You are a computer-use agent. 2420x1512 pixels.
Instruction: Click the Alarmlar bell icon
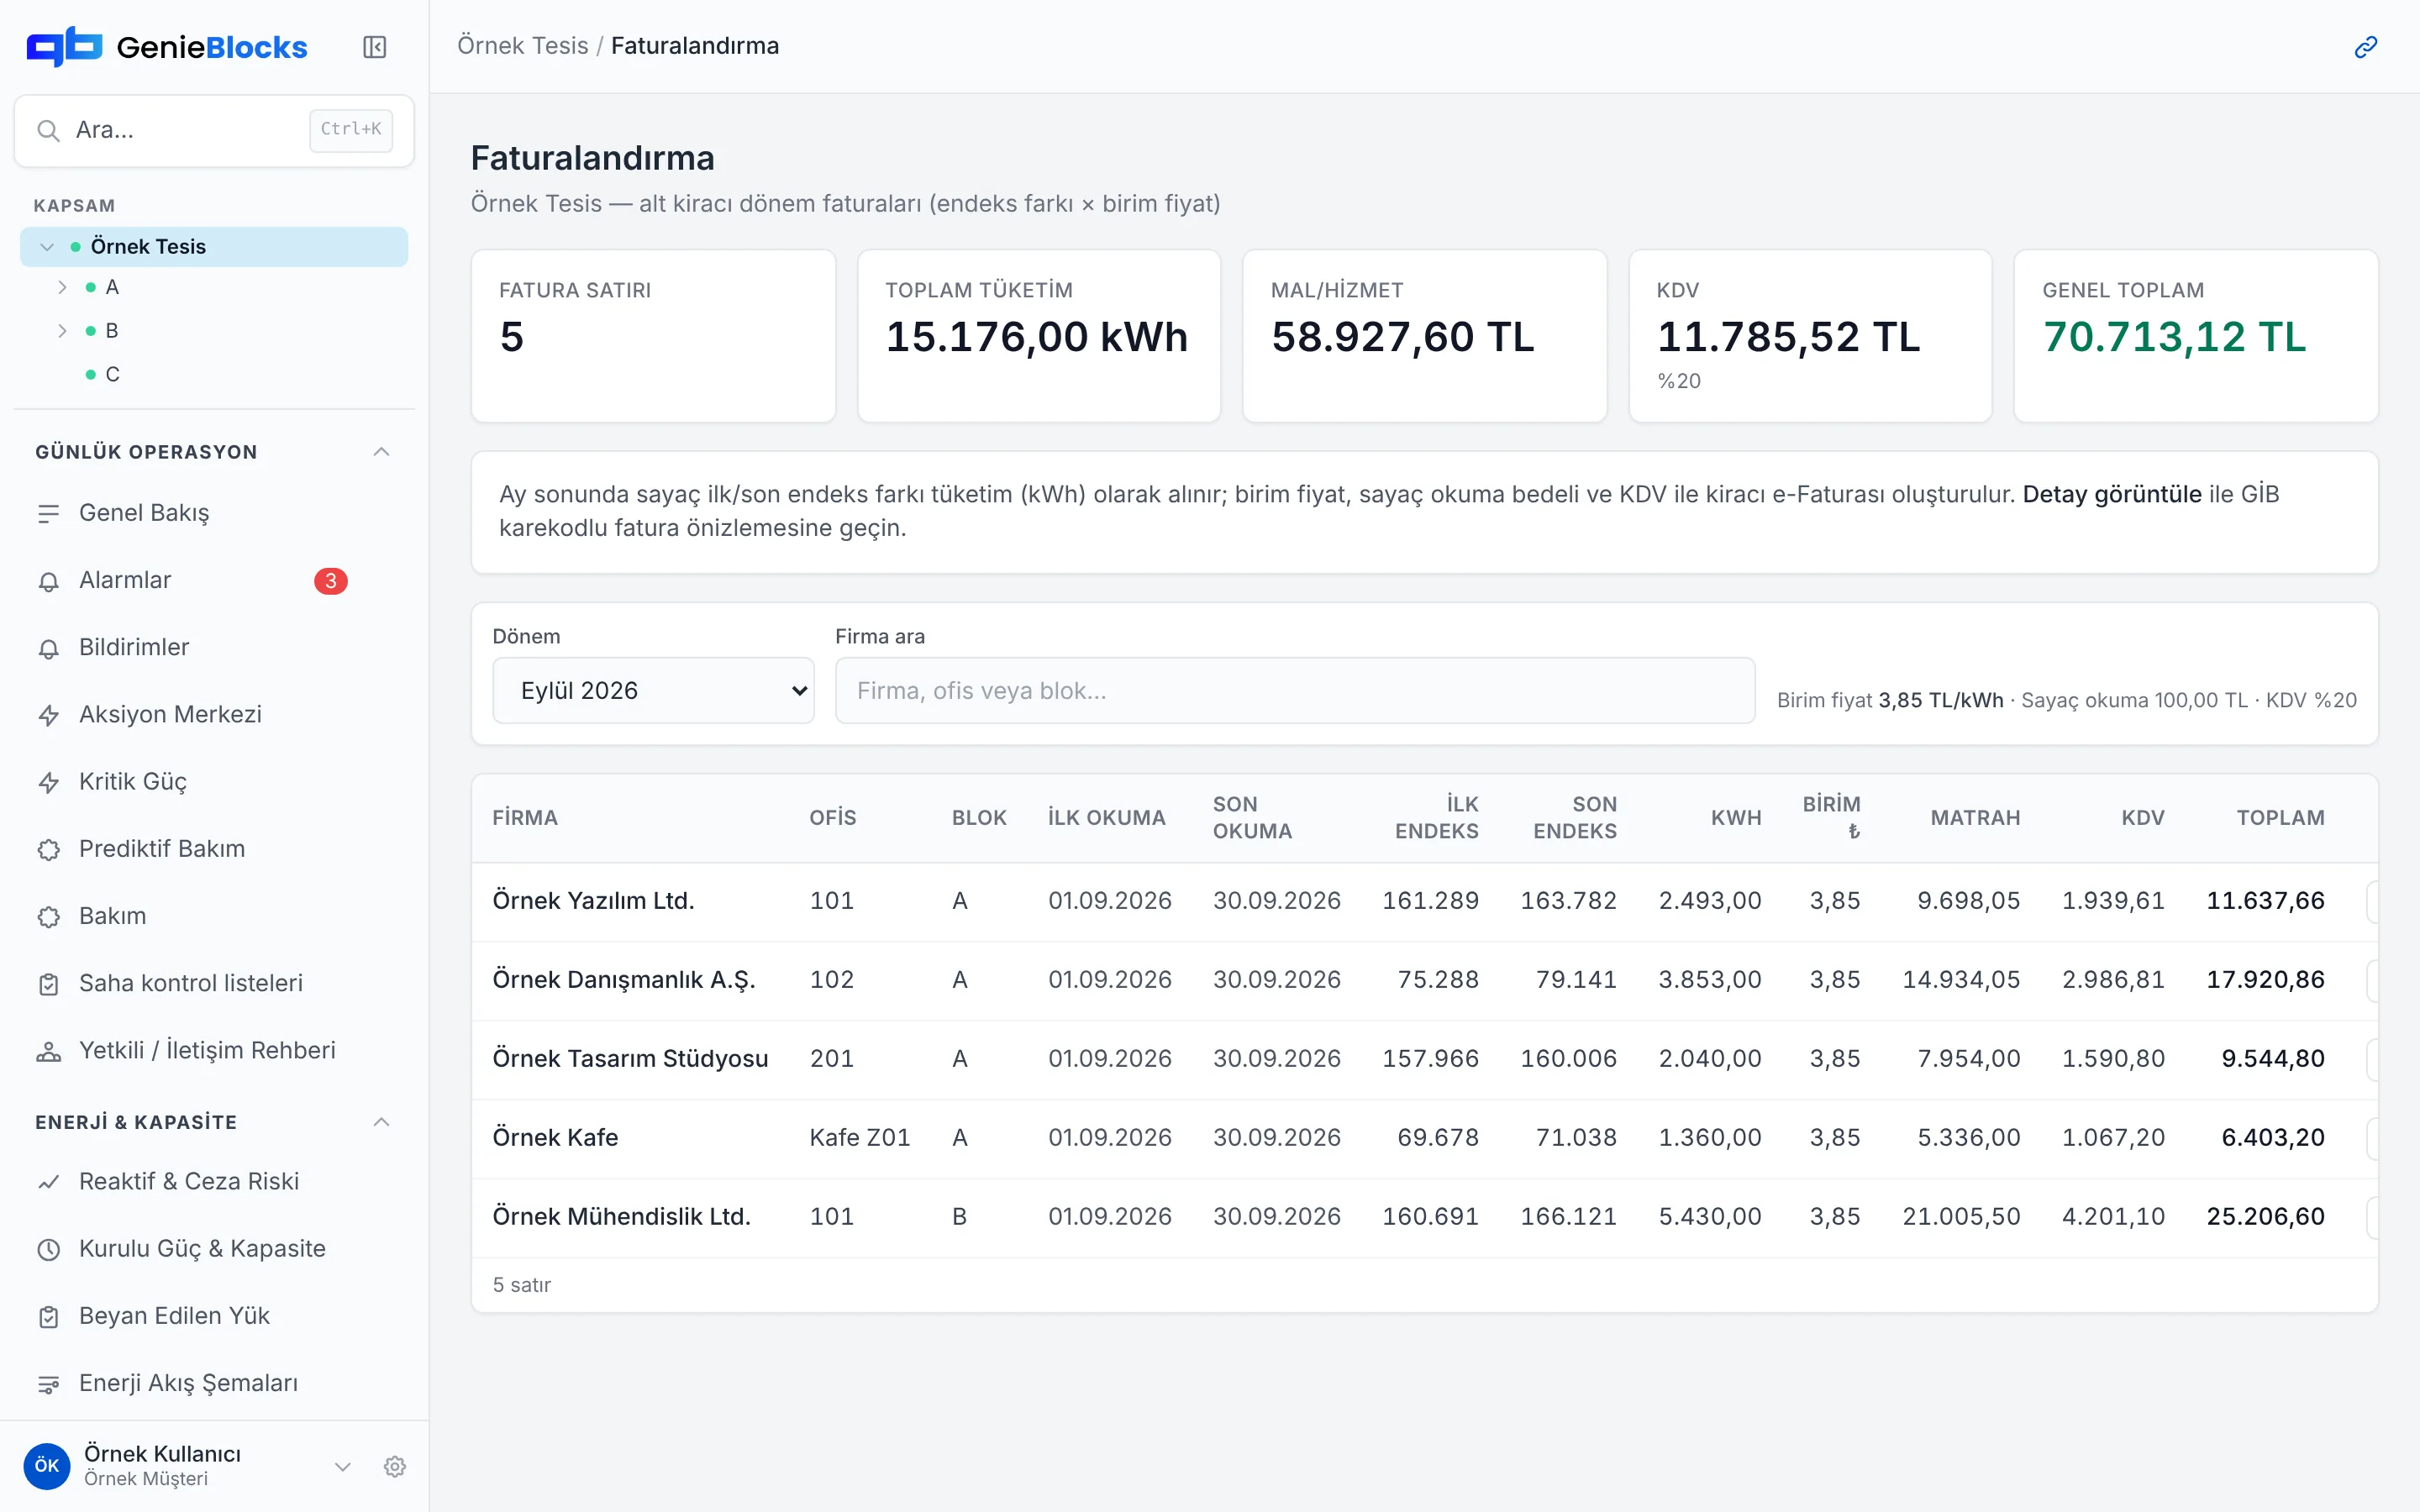[x=48, y=581]
